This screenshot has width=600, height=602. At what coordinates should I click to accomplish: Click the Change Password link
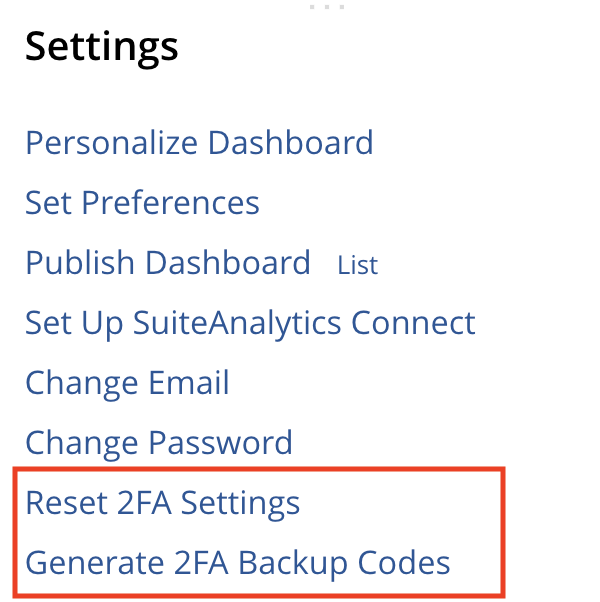pos(159,443)
